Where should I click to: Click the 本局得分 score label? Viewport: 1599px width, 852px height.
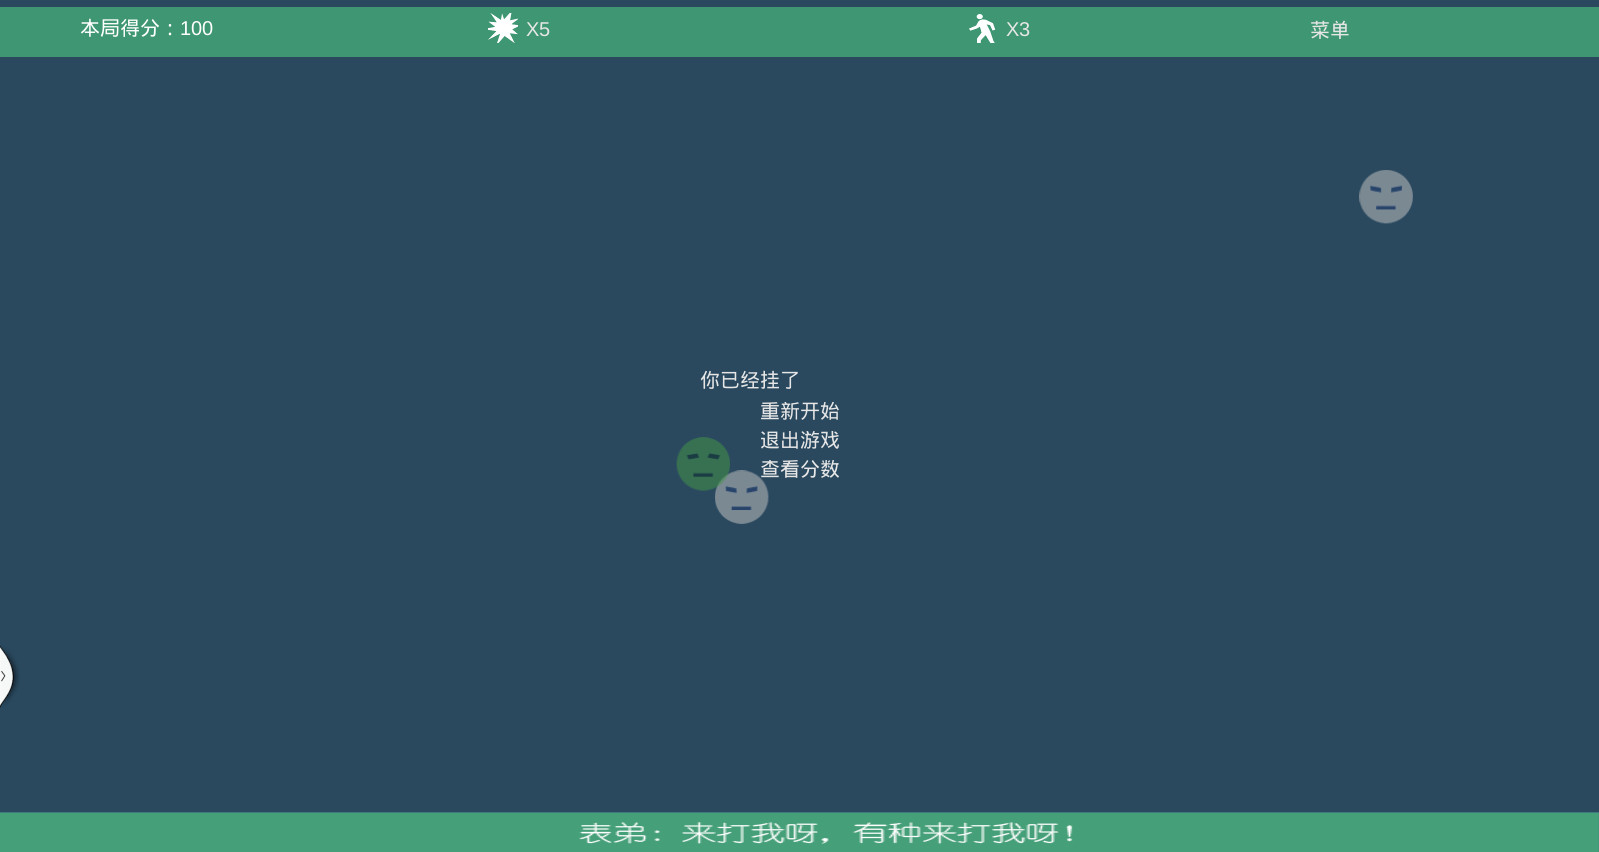[x=120, y=28]
